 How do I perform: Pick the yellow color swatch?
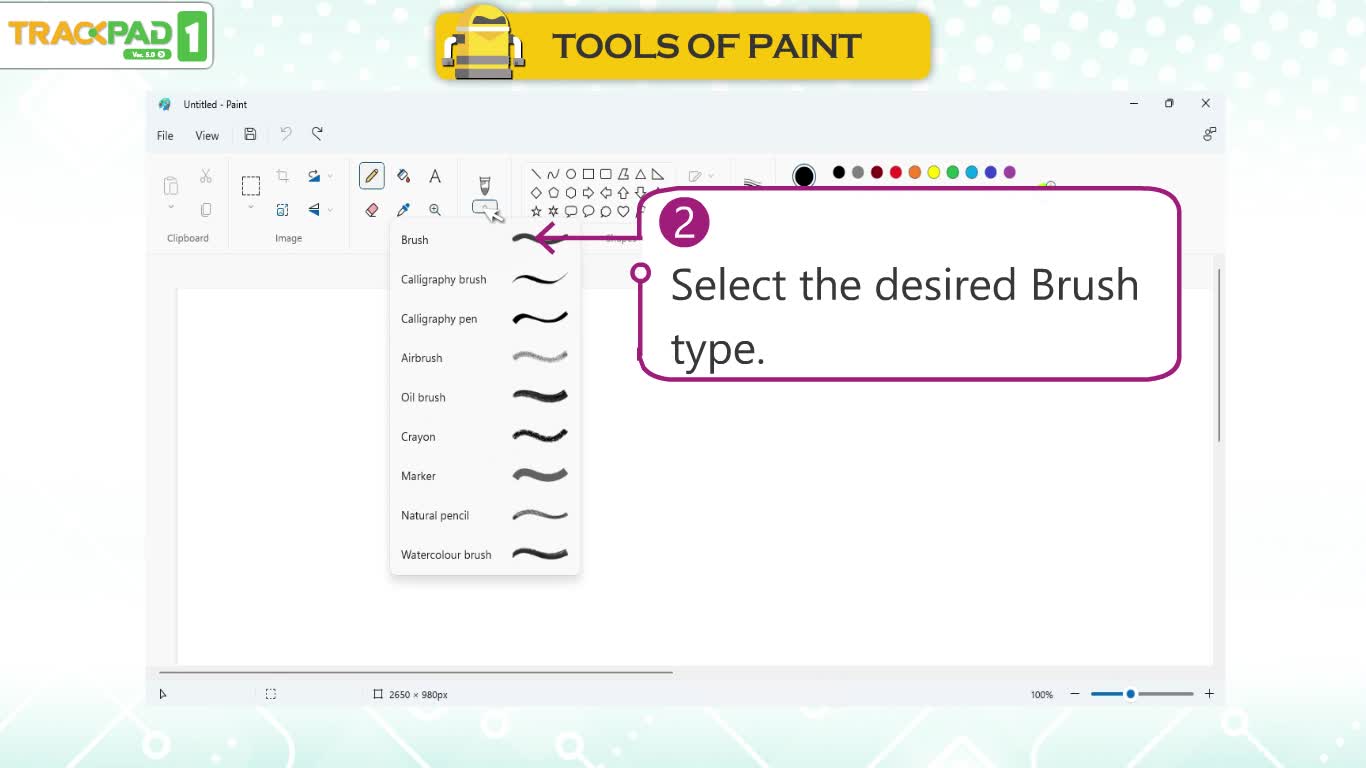click(x=934, y=172)
